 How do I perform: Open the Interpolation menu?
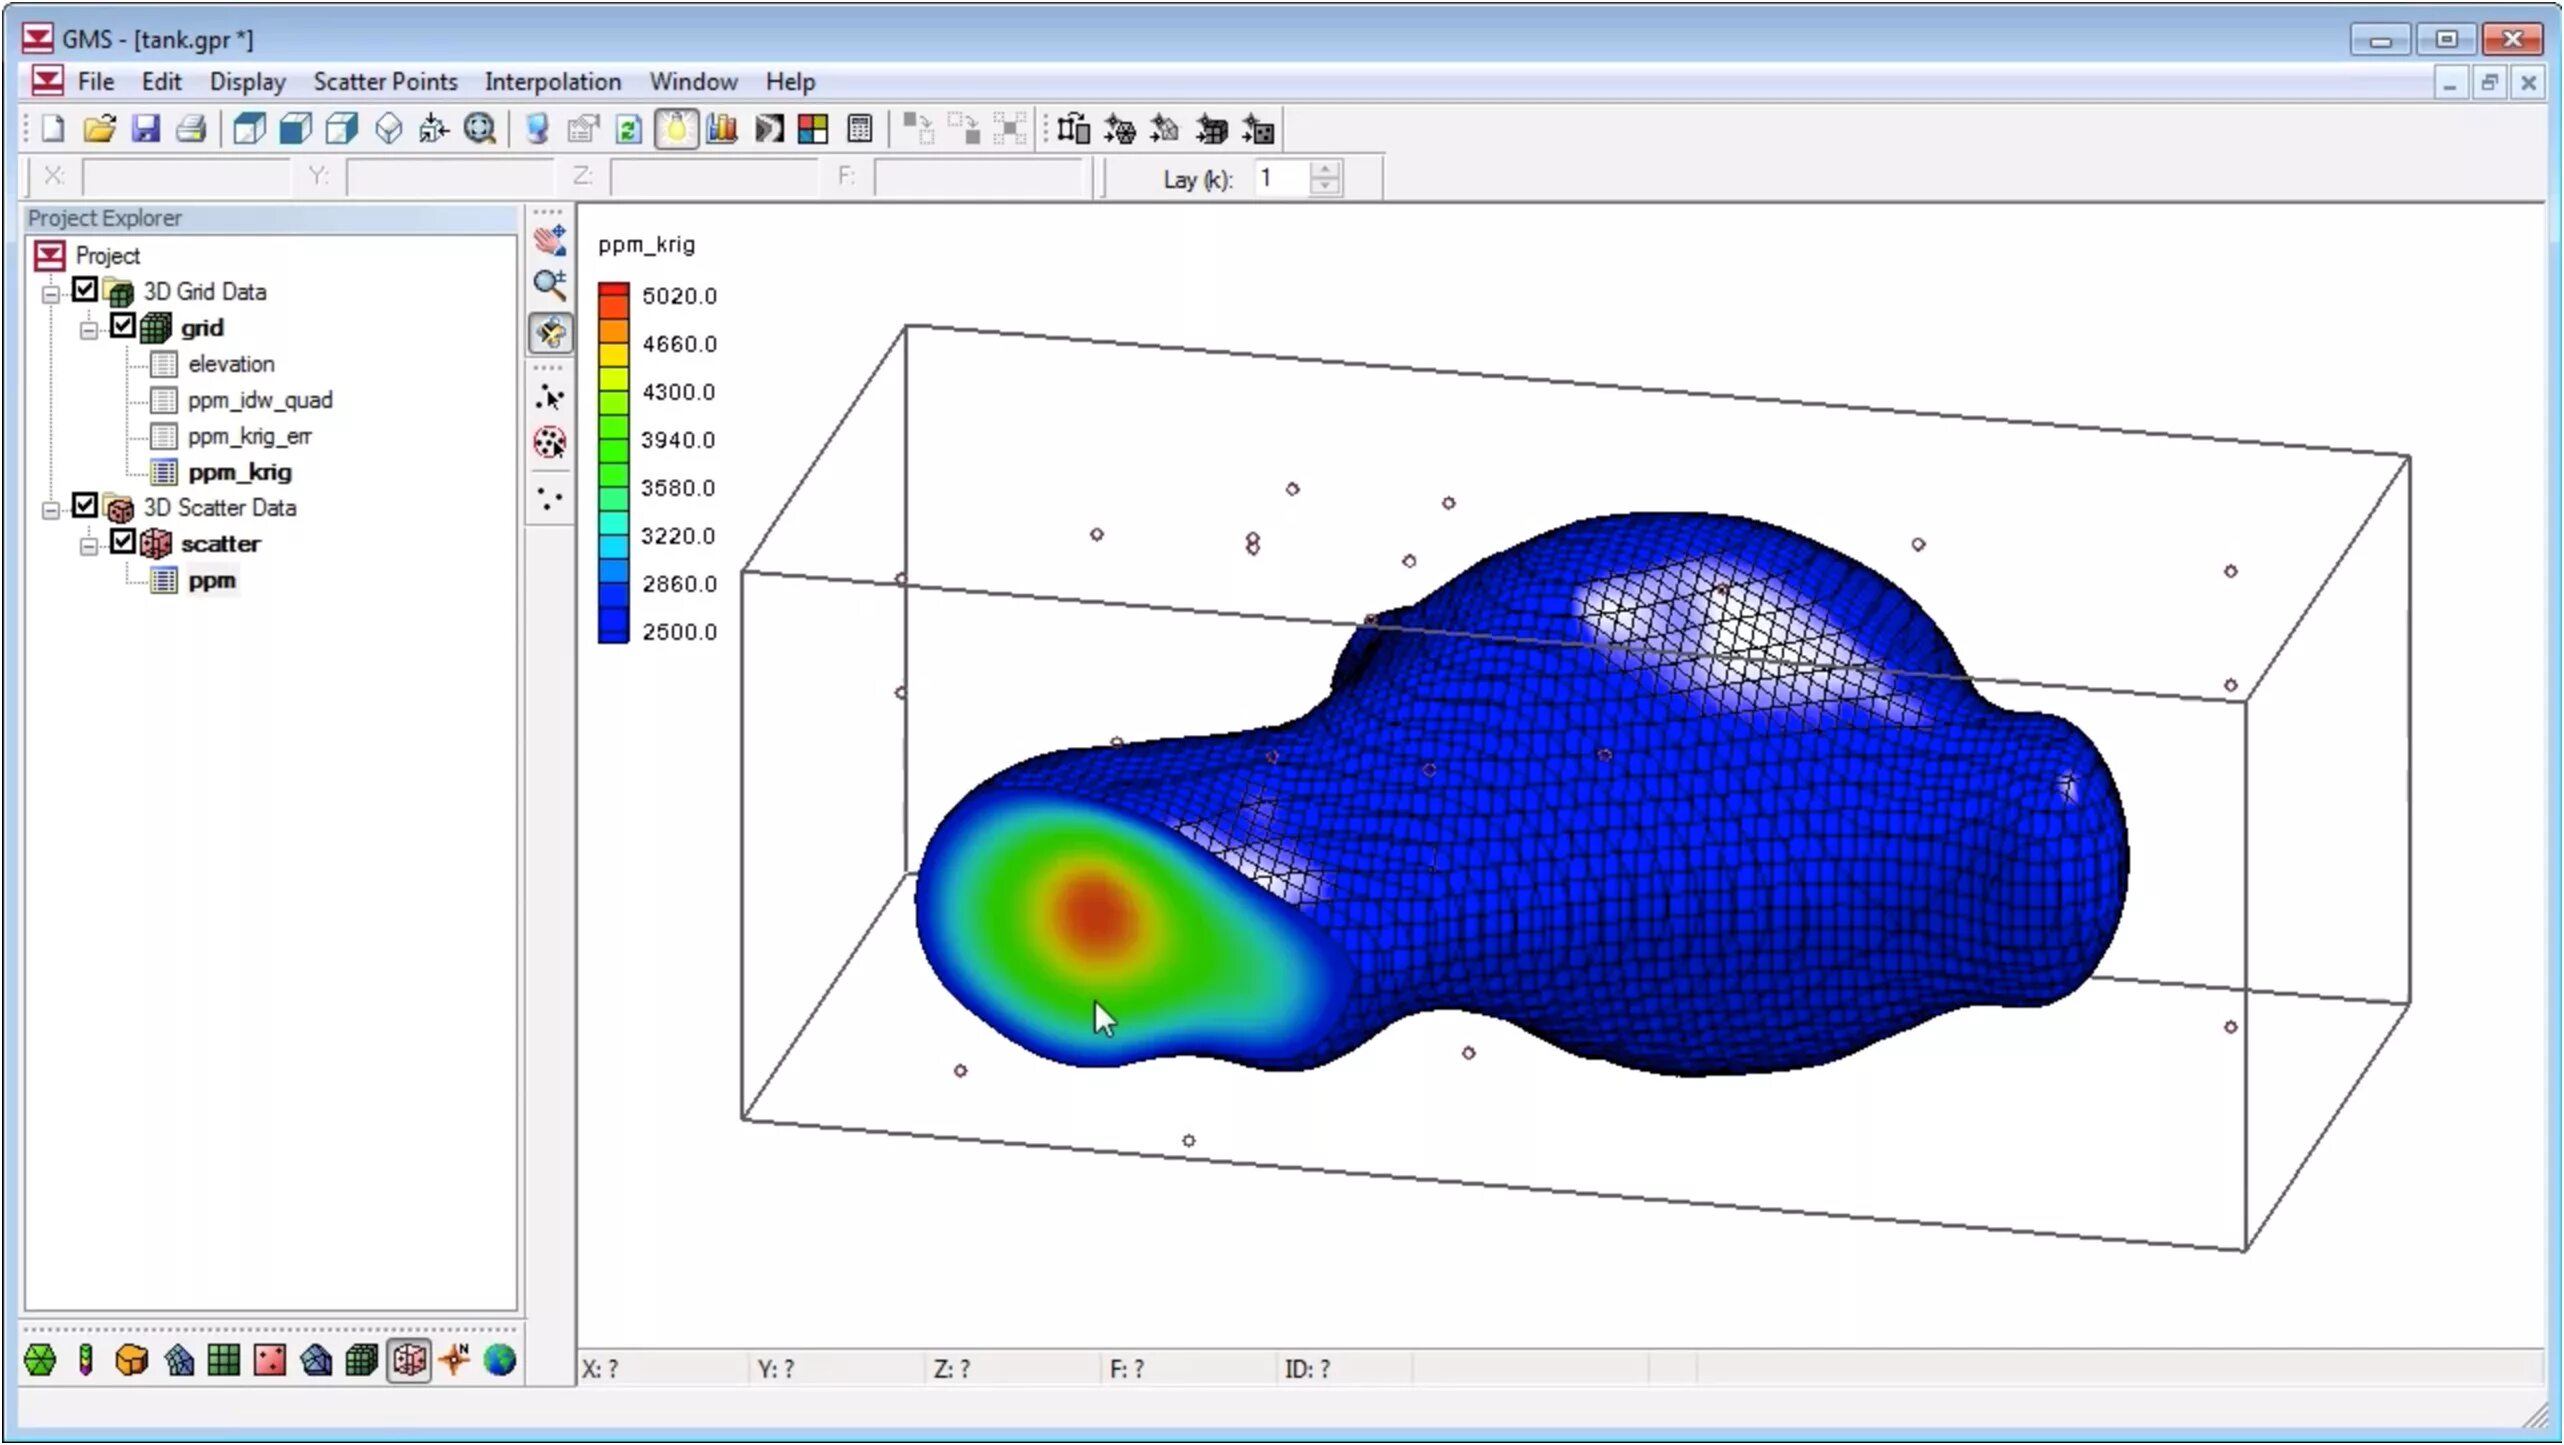pos(553,82)
